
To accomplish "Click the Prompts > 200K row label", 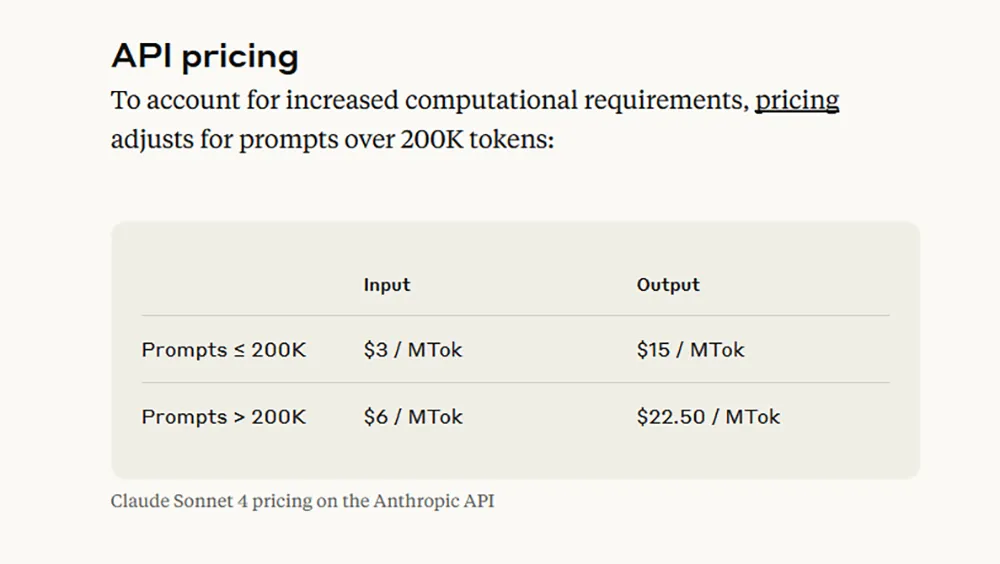I will coord(224,417).
